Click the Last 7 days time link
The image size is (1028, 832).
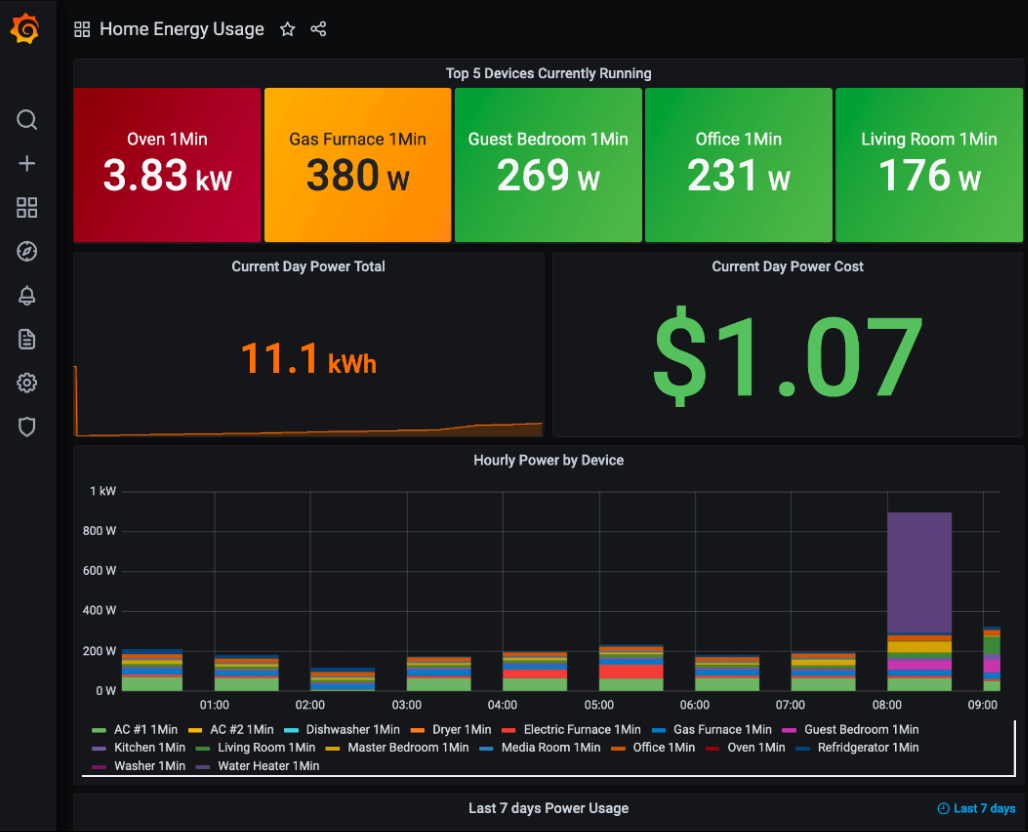976,809
